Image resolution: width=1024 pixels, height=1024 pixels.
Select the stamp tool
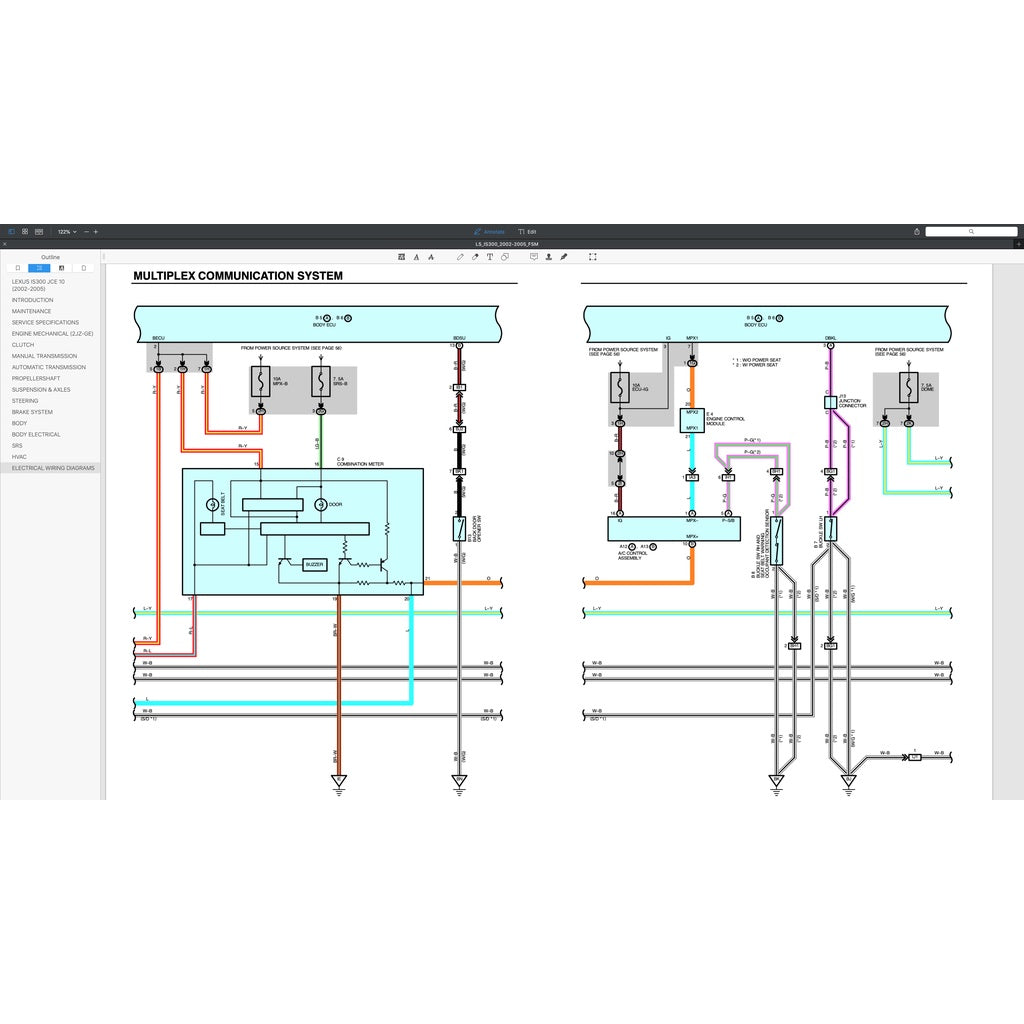click(x=549, y=257)
